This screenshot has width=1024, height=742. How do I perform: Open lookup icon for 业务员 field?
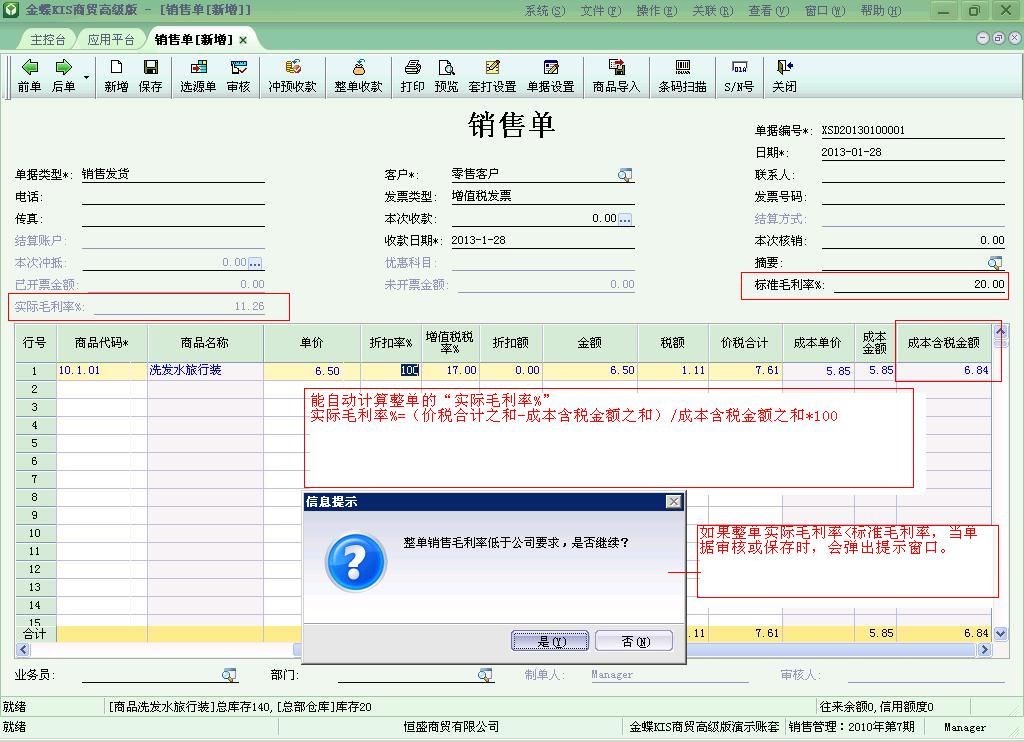(x=229, y=675)
